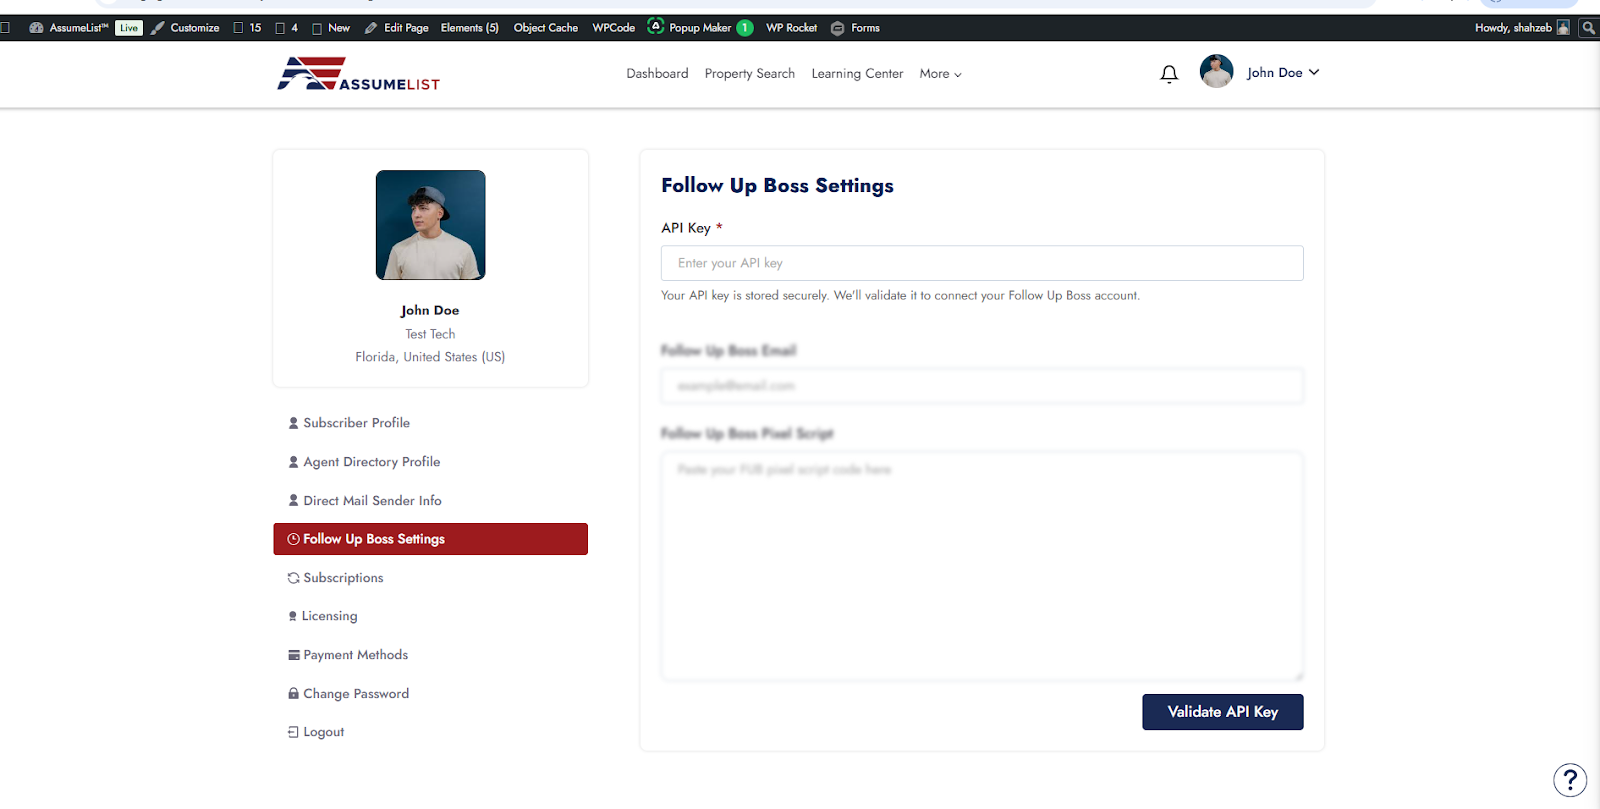
Task: Open Subscriptions in the sidebar
Action: [336, 578]
